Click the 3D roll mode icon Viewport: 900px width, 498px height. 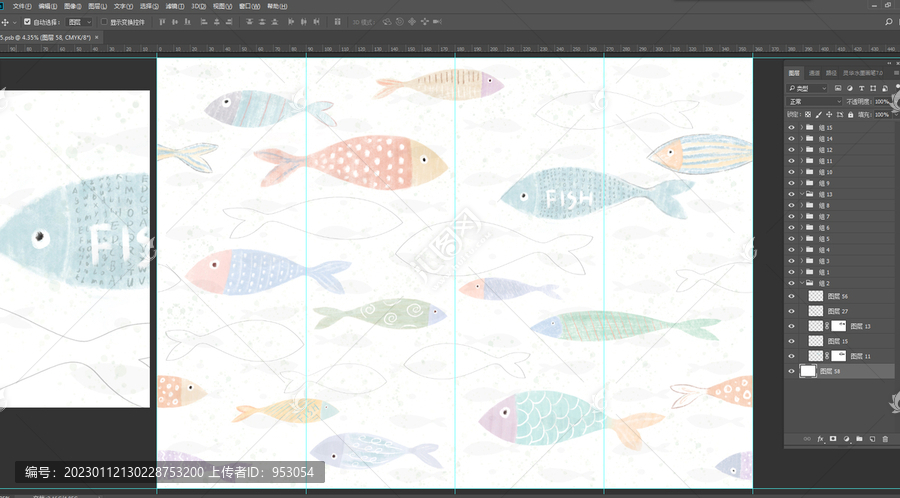point(400,22)
